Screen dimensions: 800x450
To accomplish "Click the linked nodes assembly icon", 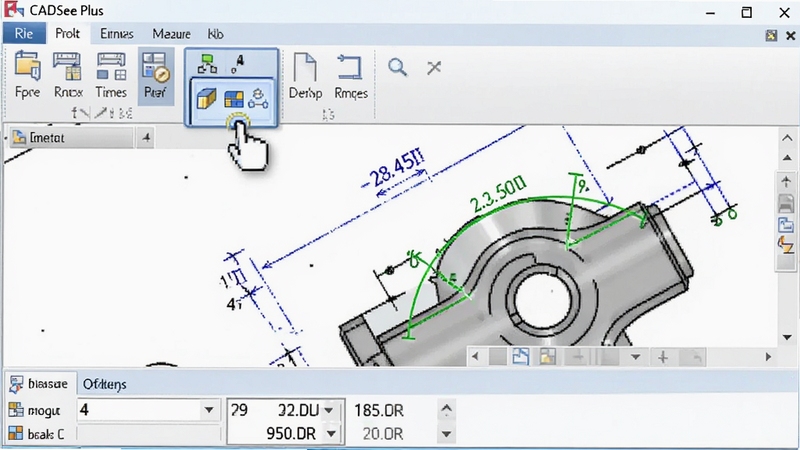I will [x=258, y=98].
